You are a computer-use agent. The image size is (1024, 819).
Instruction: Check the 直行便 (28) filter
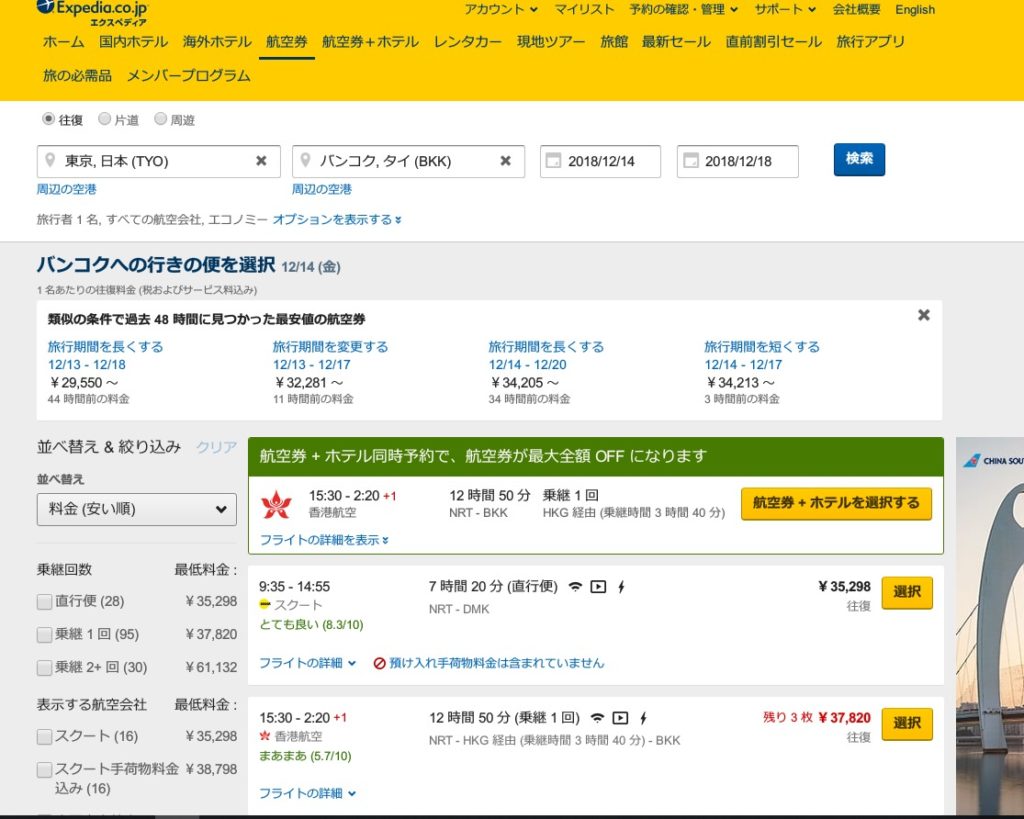[x=44, y=602]
